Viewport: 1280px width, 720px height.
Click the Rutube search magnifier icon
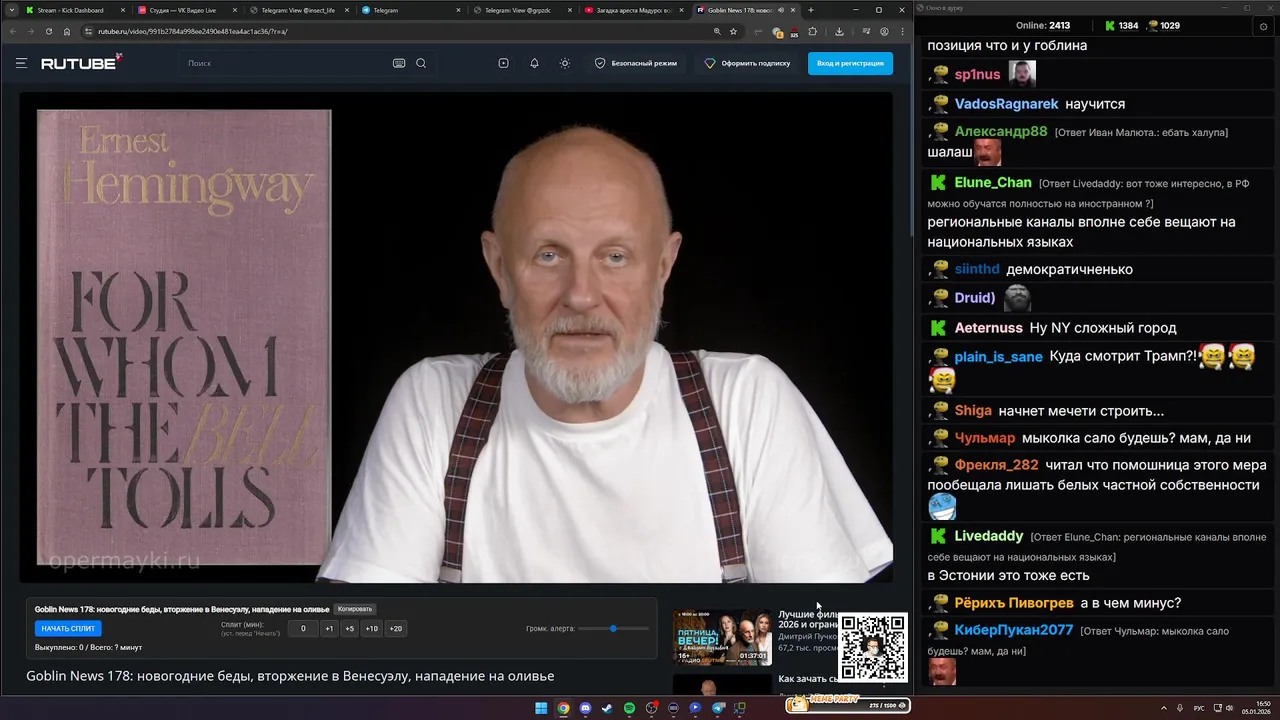click(x=421, y=63)
